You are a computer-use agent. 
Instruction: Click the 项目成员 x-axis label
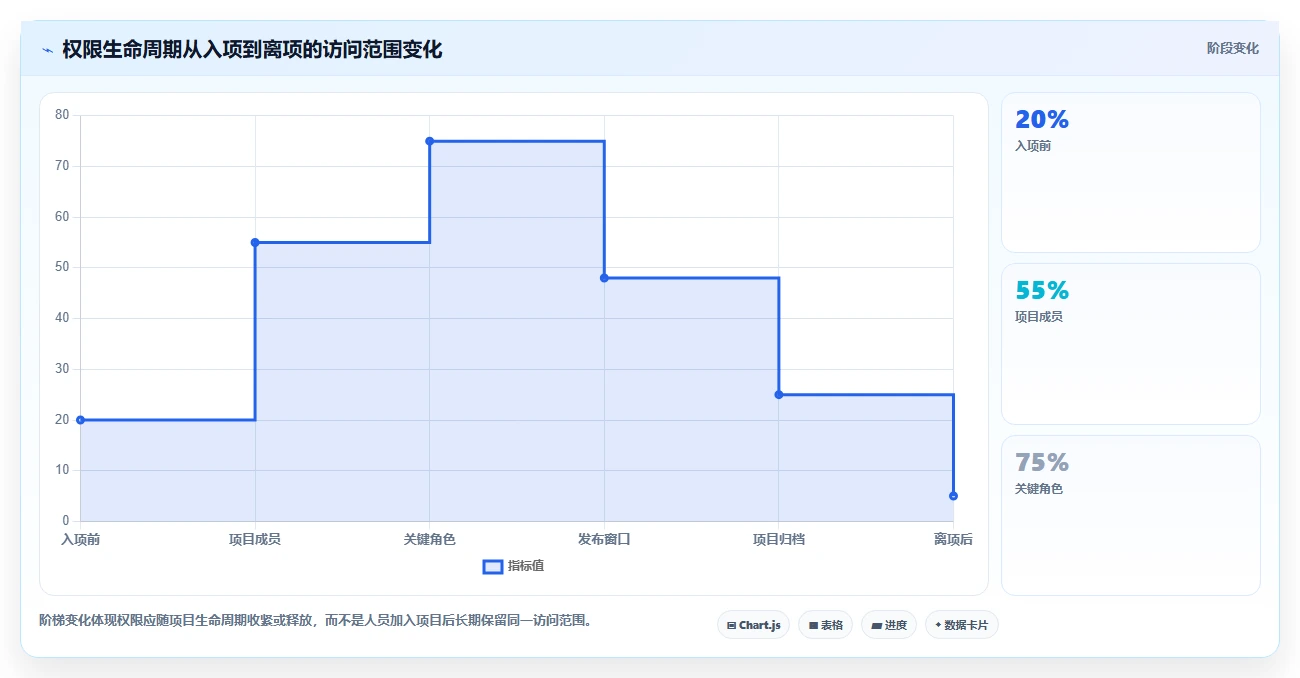[x=255, y=539]
